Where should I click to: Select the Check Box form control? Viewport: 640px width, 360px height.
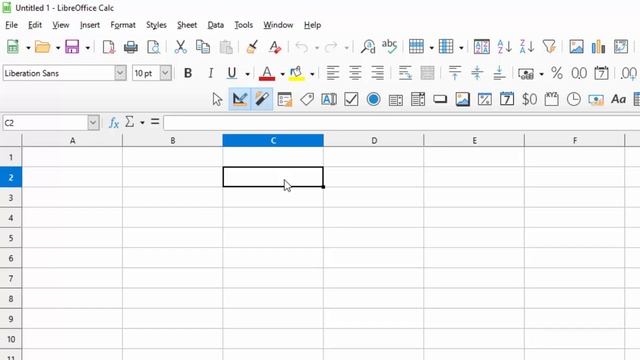click(351, 100)
